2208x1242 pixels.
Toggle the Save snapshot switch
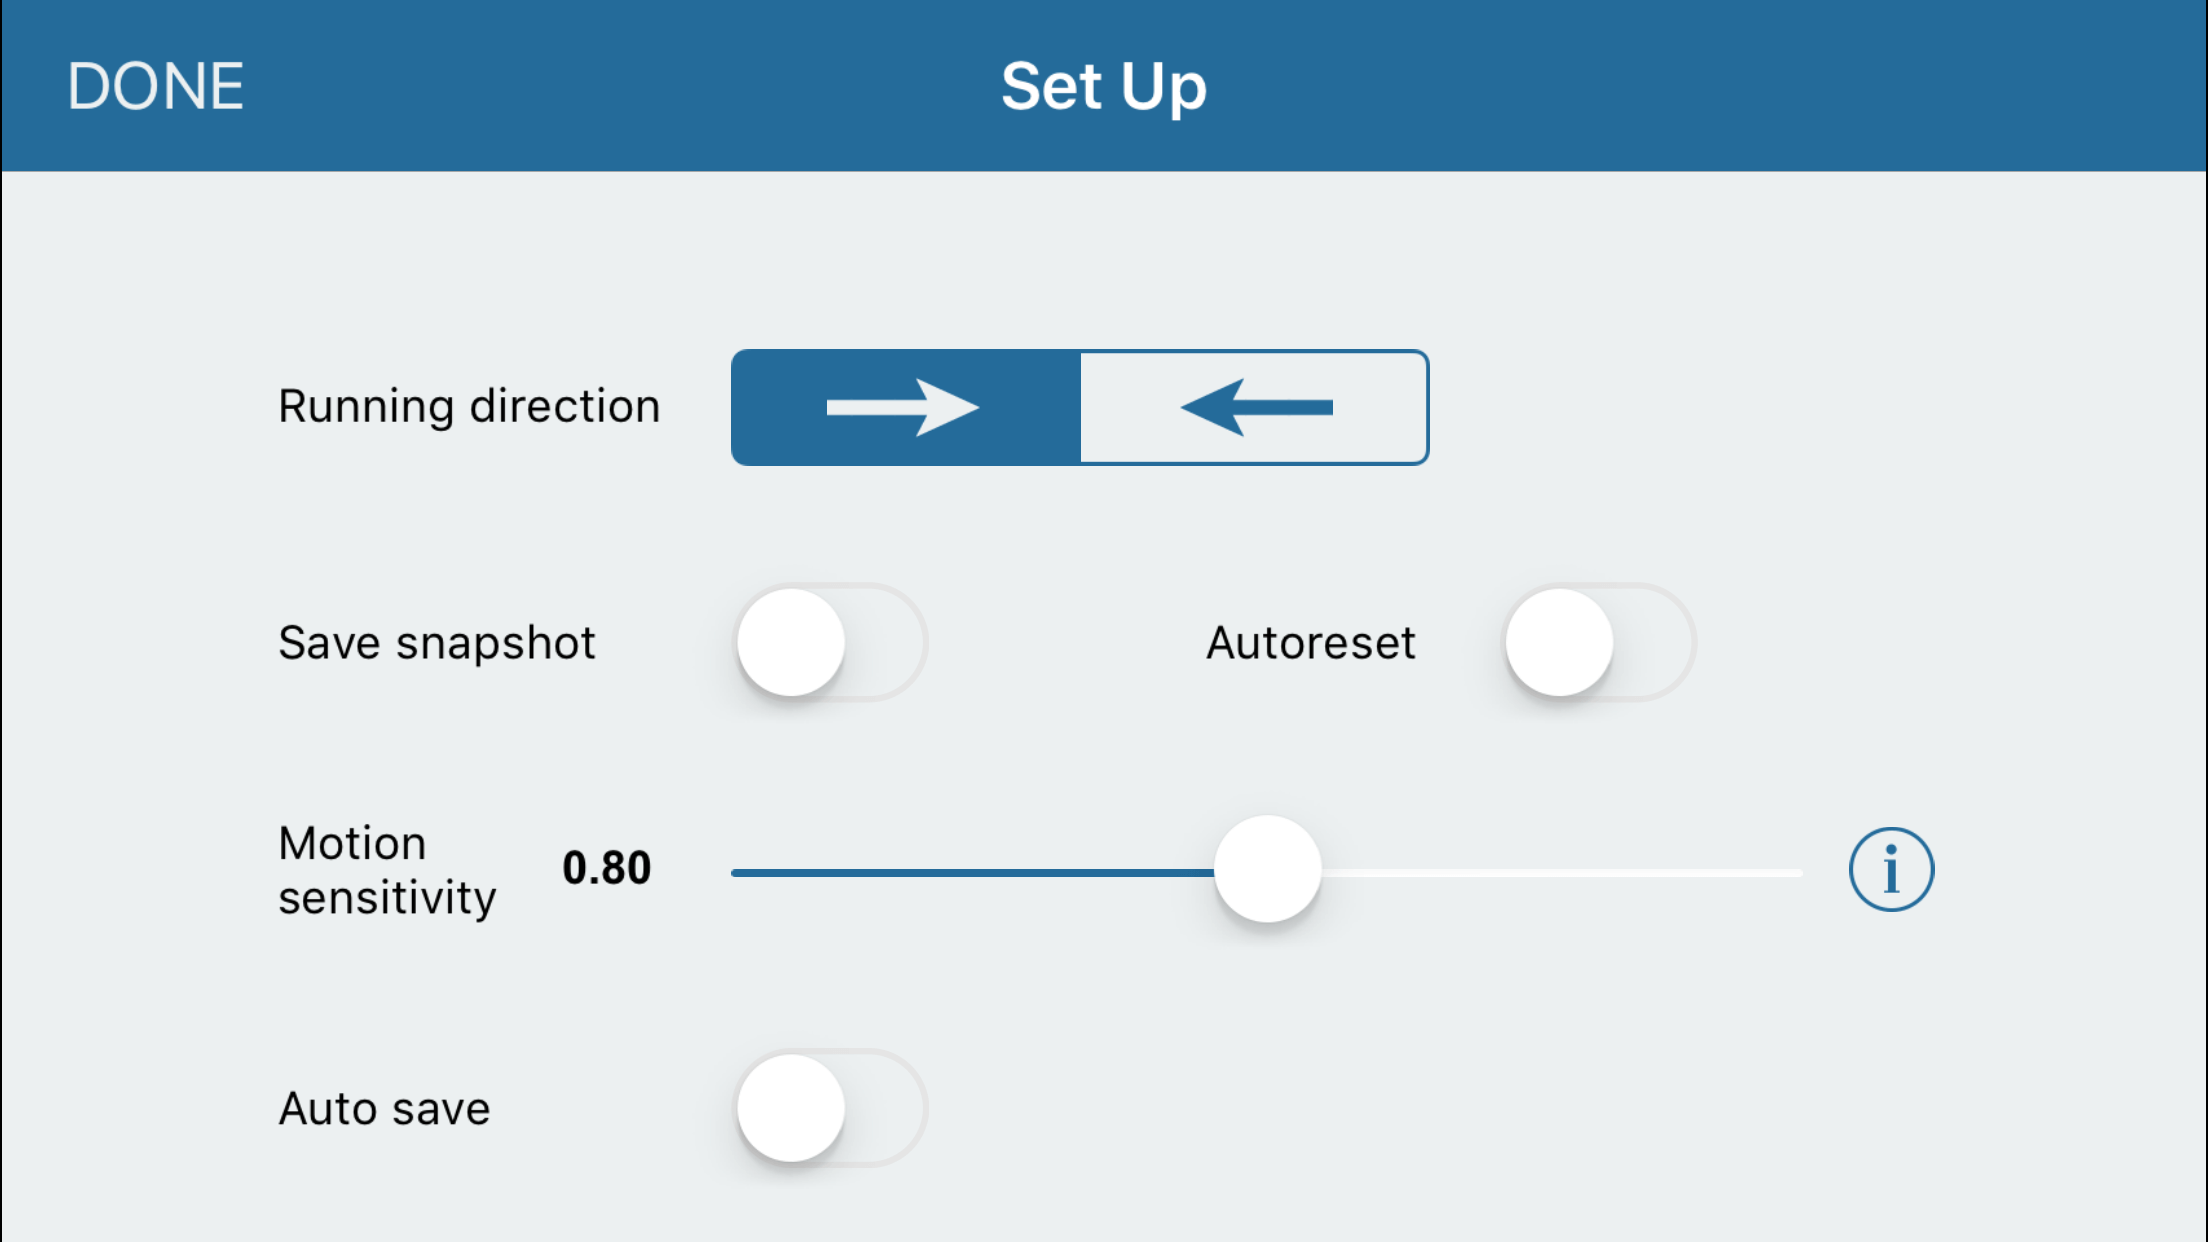coord(829,642)
